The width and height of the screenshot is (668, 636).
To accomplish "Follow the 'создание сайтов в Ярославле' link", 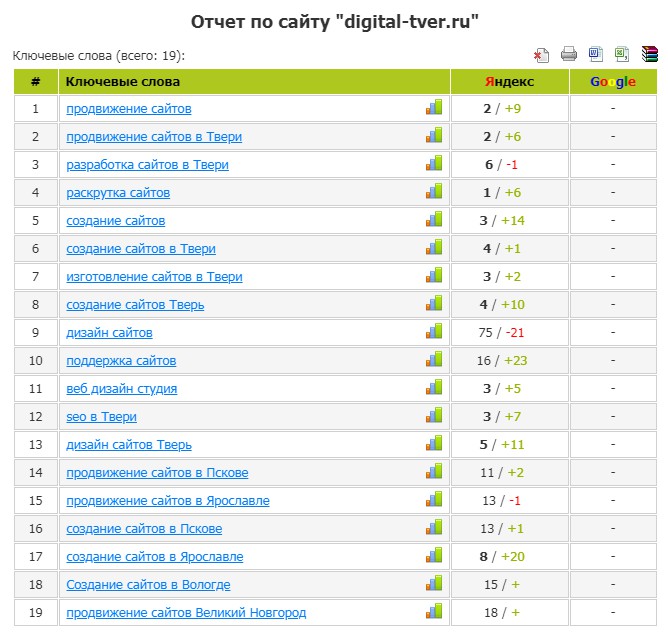I will point(155,557).
